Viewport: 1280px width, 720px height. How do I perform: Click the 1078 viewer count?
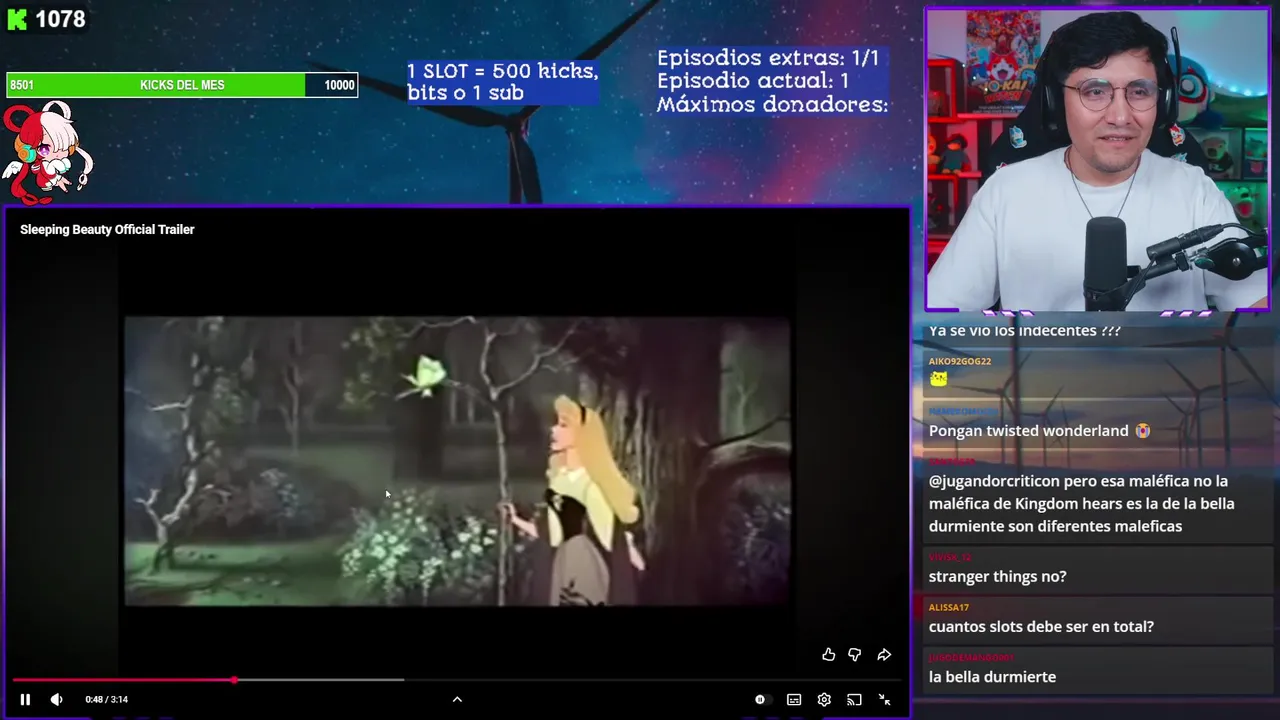tap(60, 20)
